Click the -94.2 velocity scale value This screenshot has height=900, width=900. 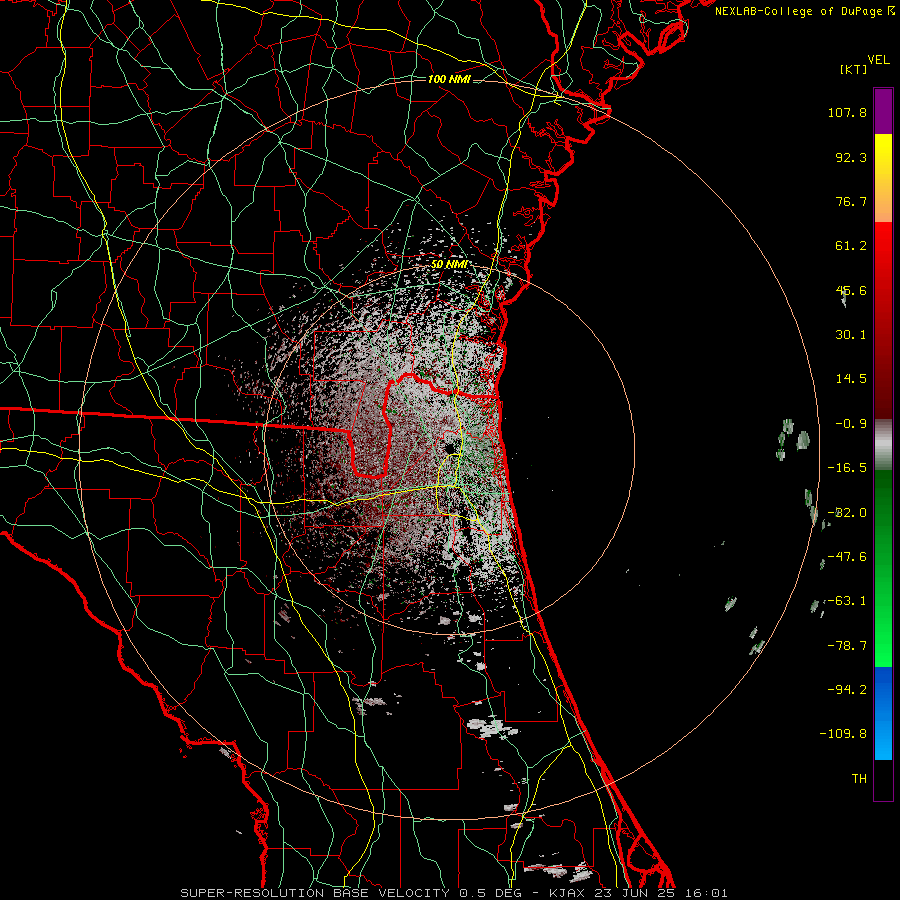pos(847,689)
